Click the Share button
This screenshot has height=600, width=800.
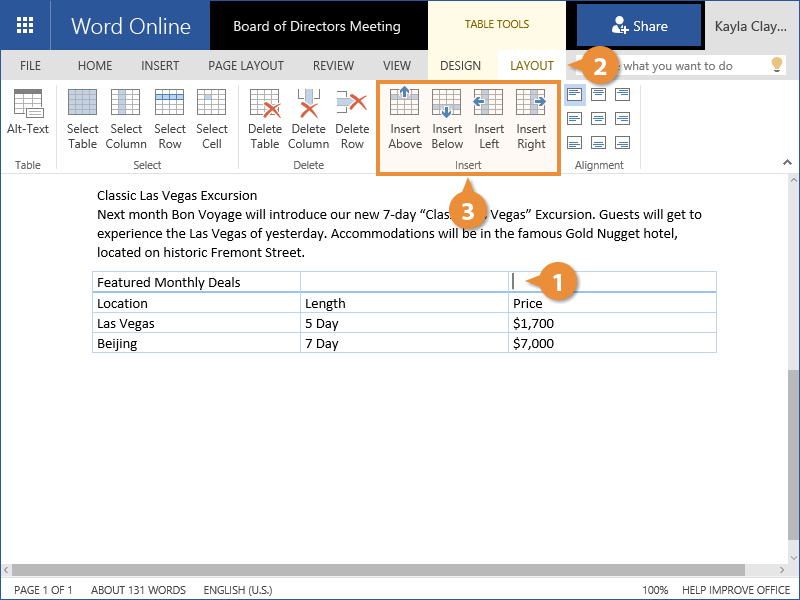(639, 26)
